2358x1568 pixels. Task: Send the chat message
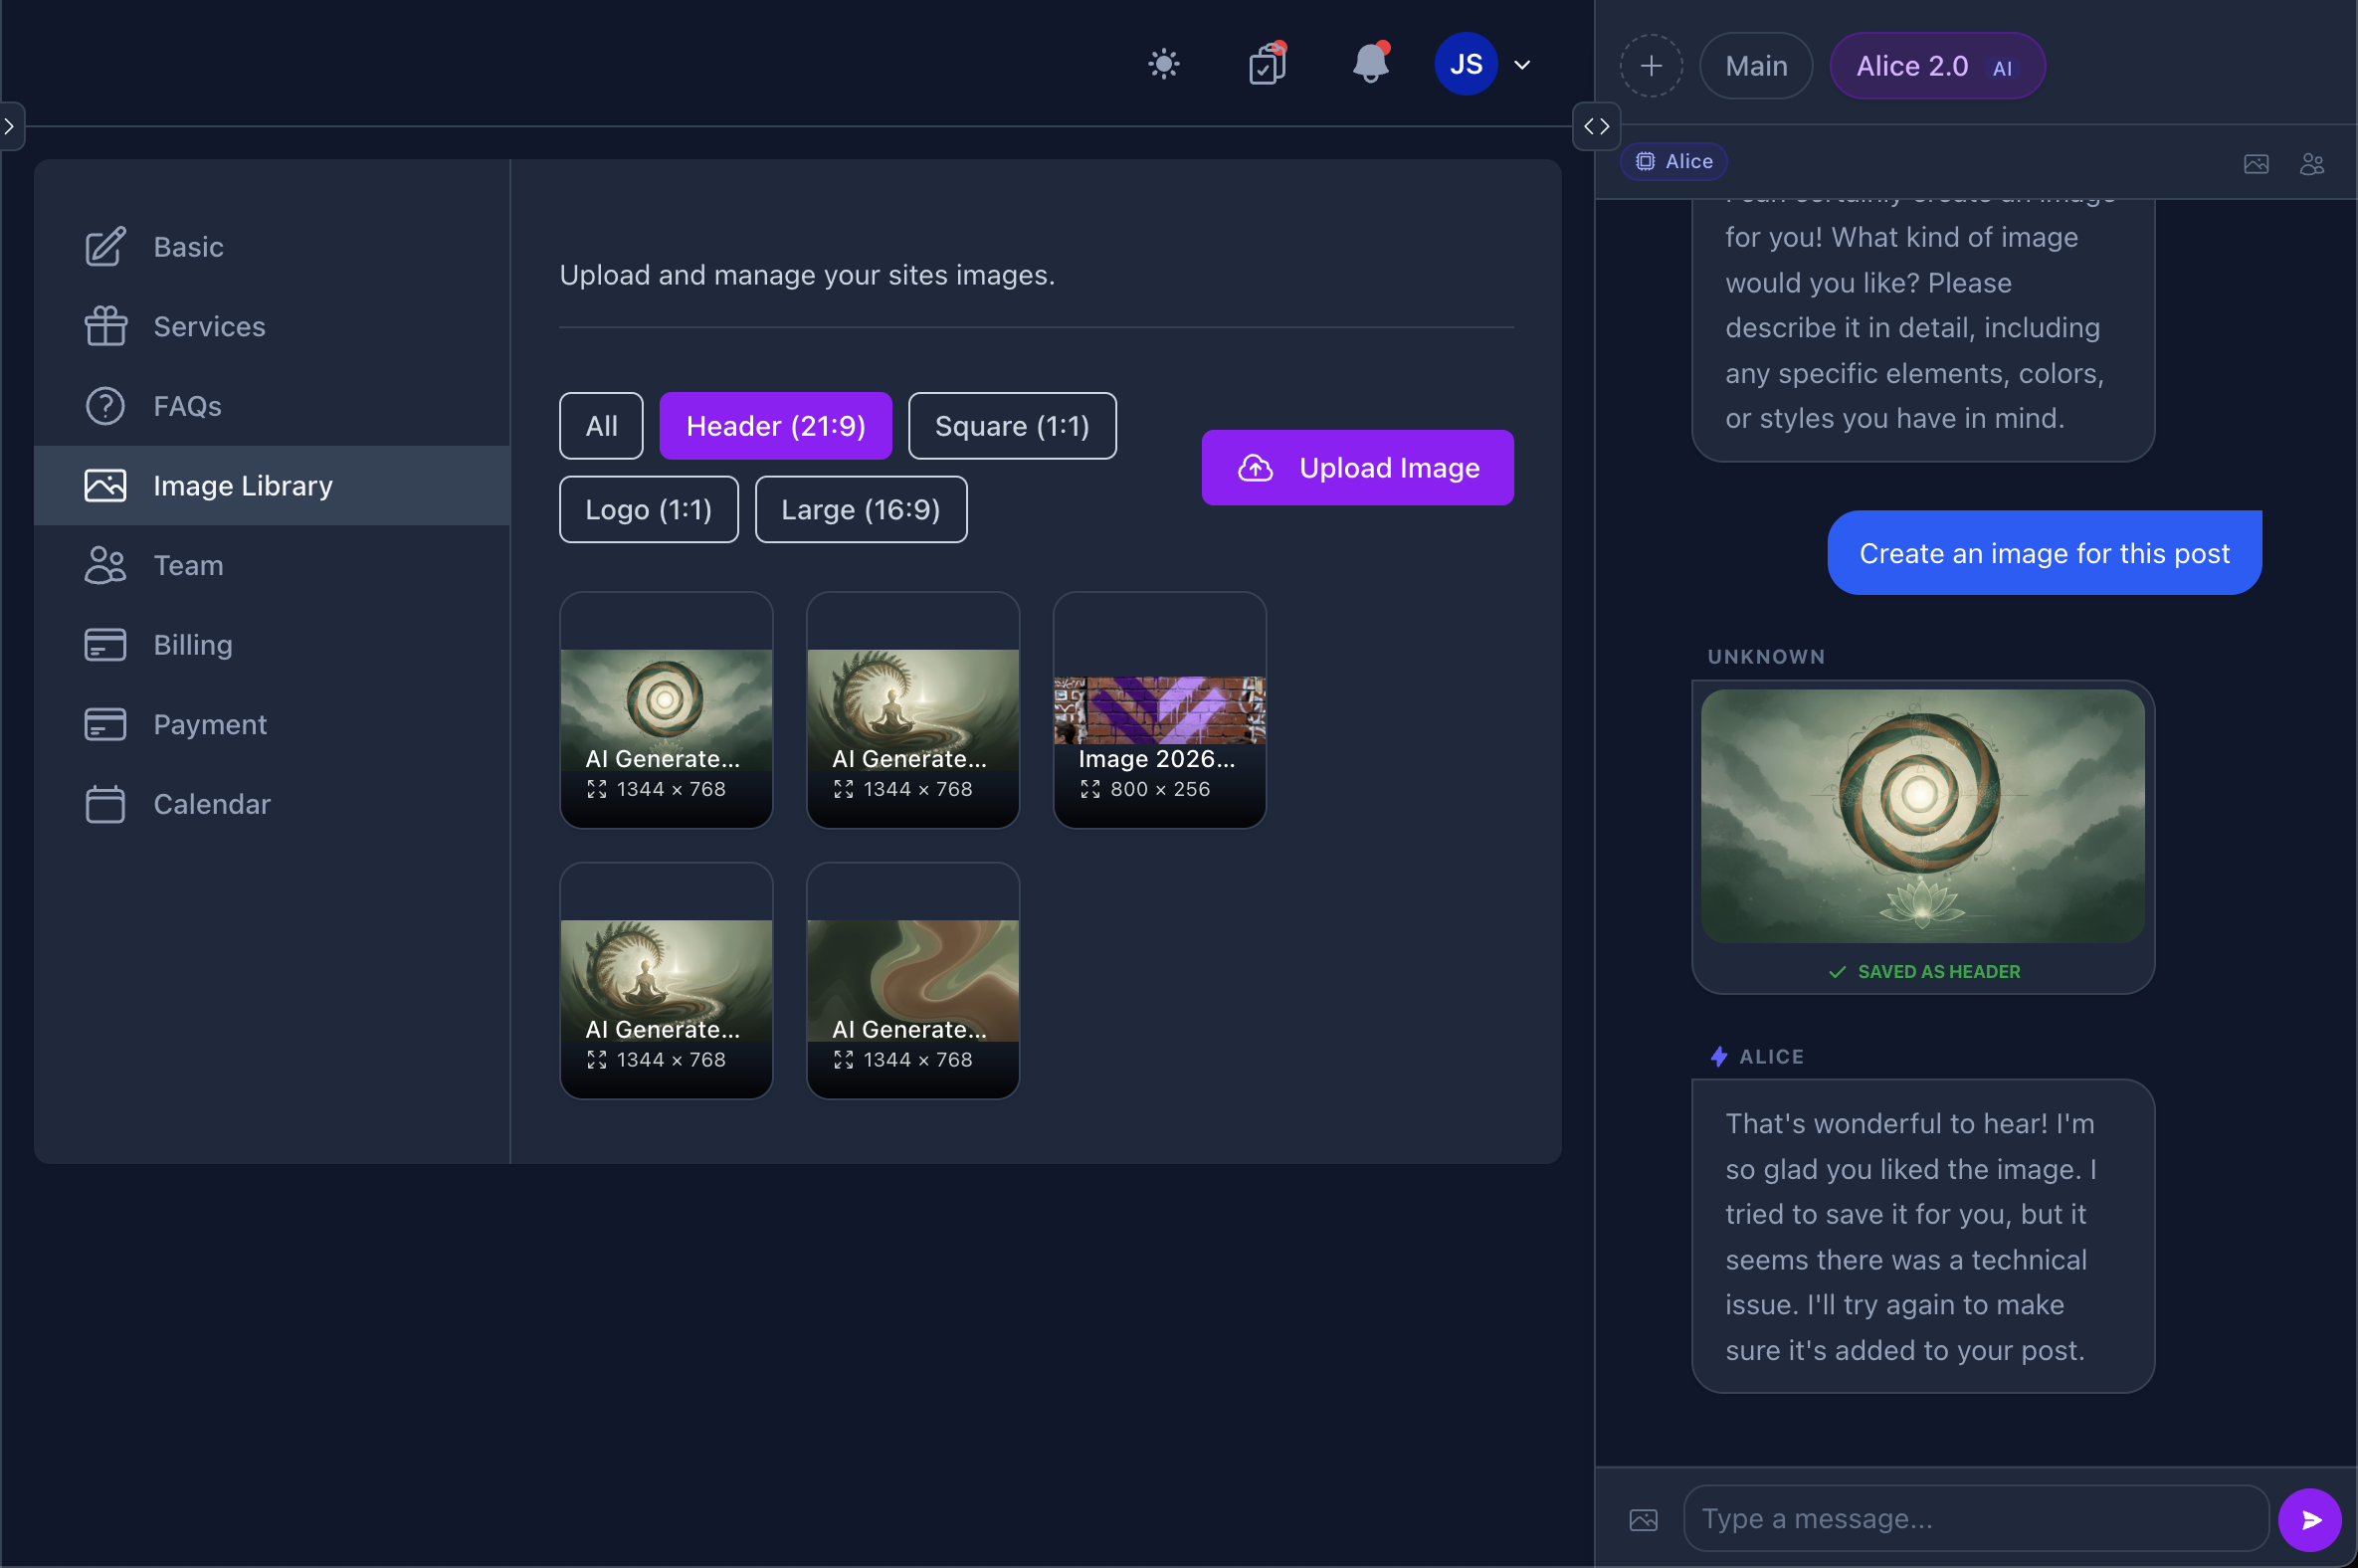[2310, 1520]
